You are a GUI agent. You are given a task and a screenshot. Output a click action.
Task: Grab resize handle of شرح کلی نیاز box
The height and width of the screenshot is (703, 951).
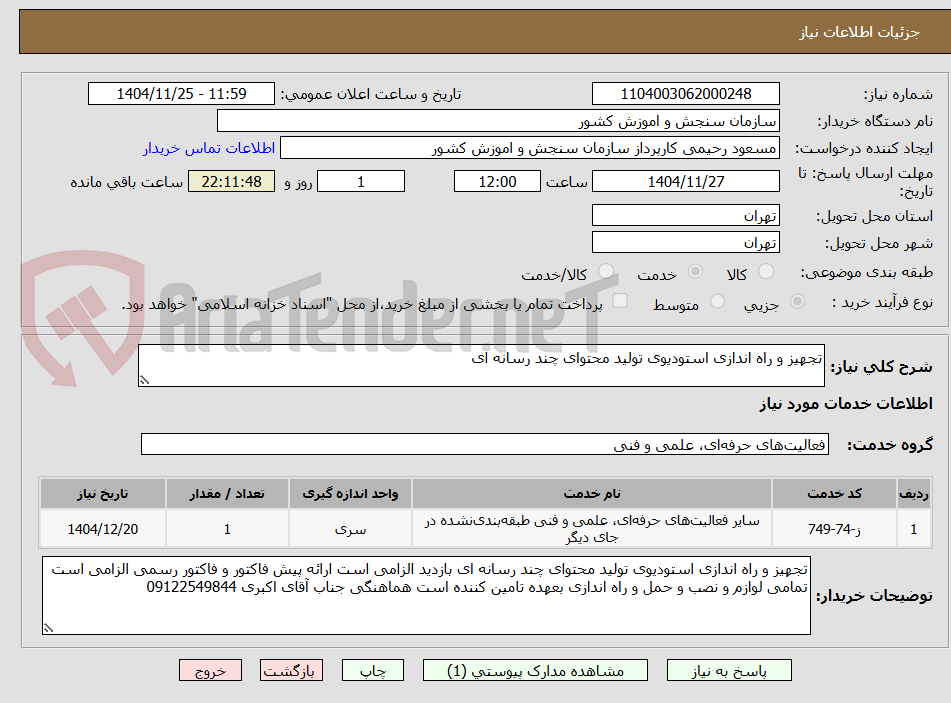coord(144,380)
